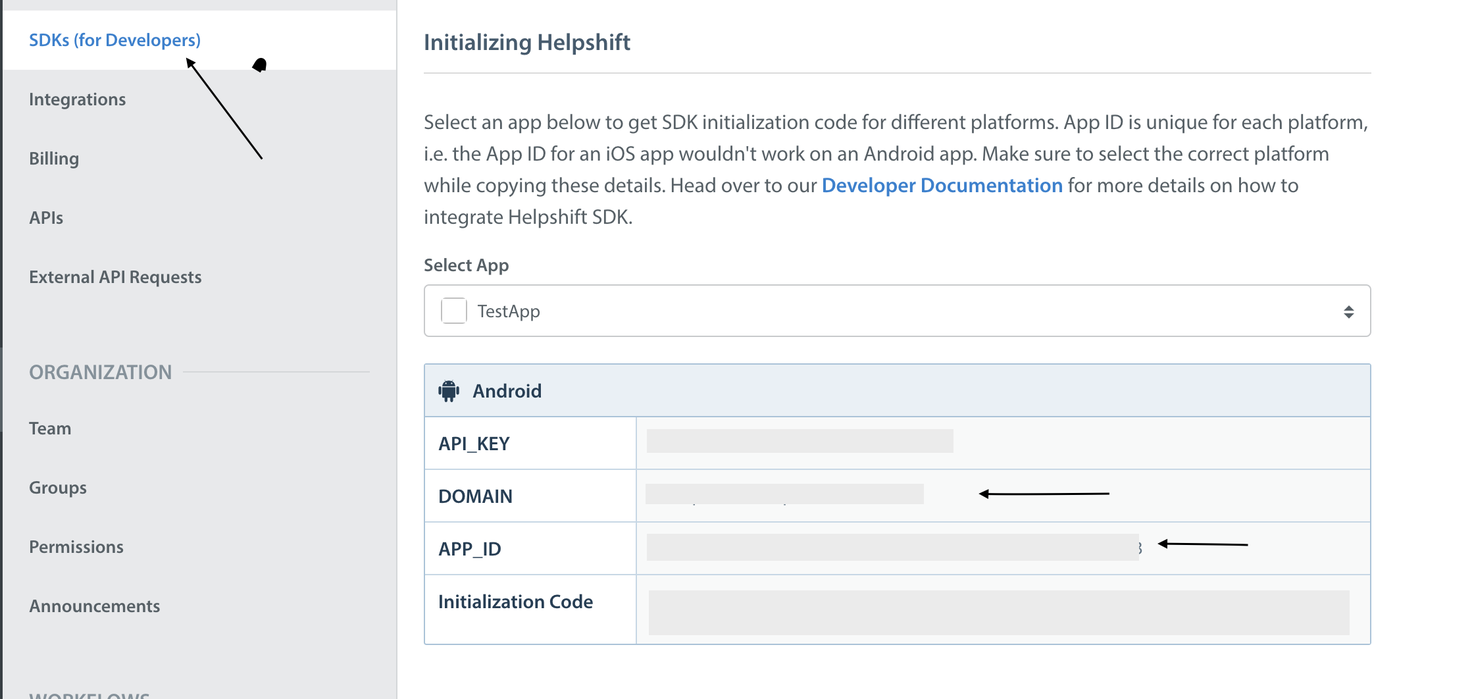Viewport: 1474px width, 699px height.
Task: Select the APP_ID value field
Action: [x=892, y=547]
